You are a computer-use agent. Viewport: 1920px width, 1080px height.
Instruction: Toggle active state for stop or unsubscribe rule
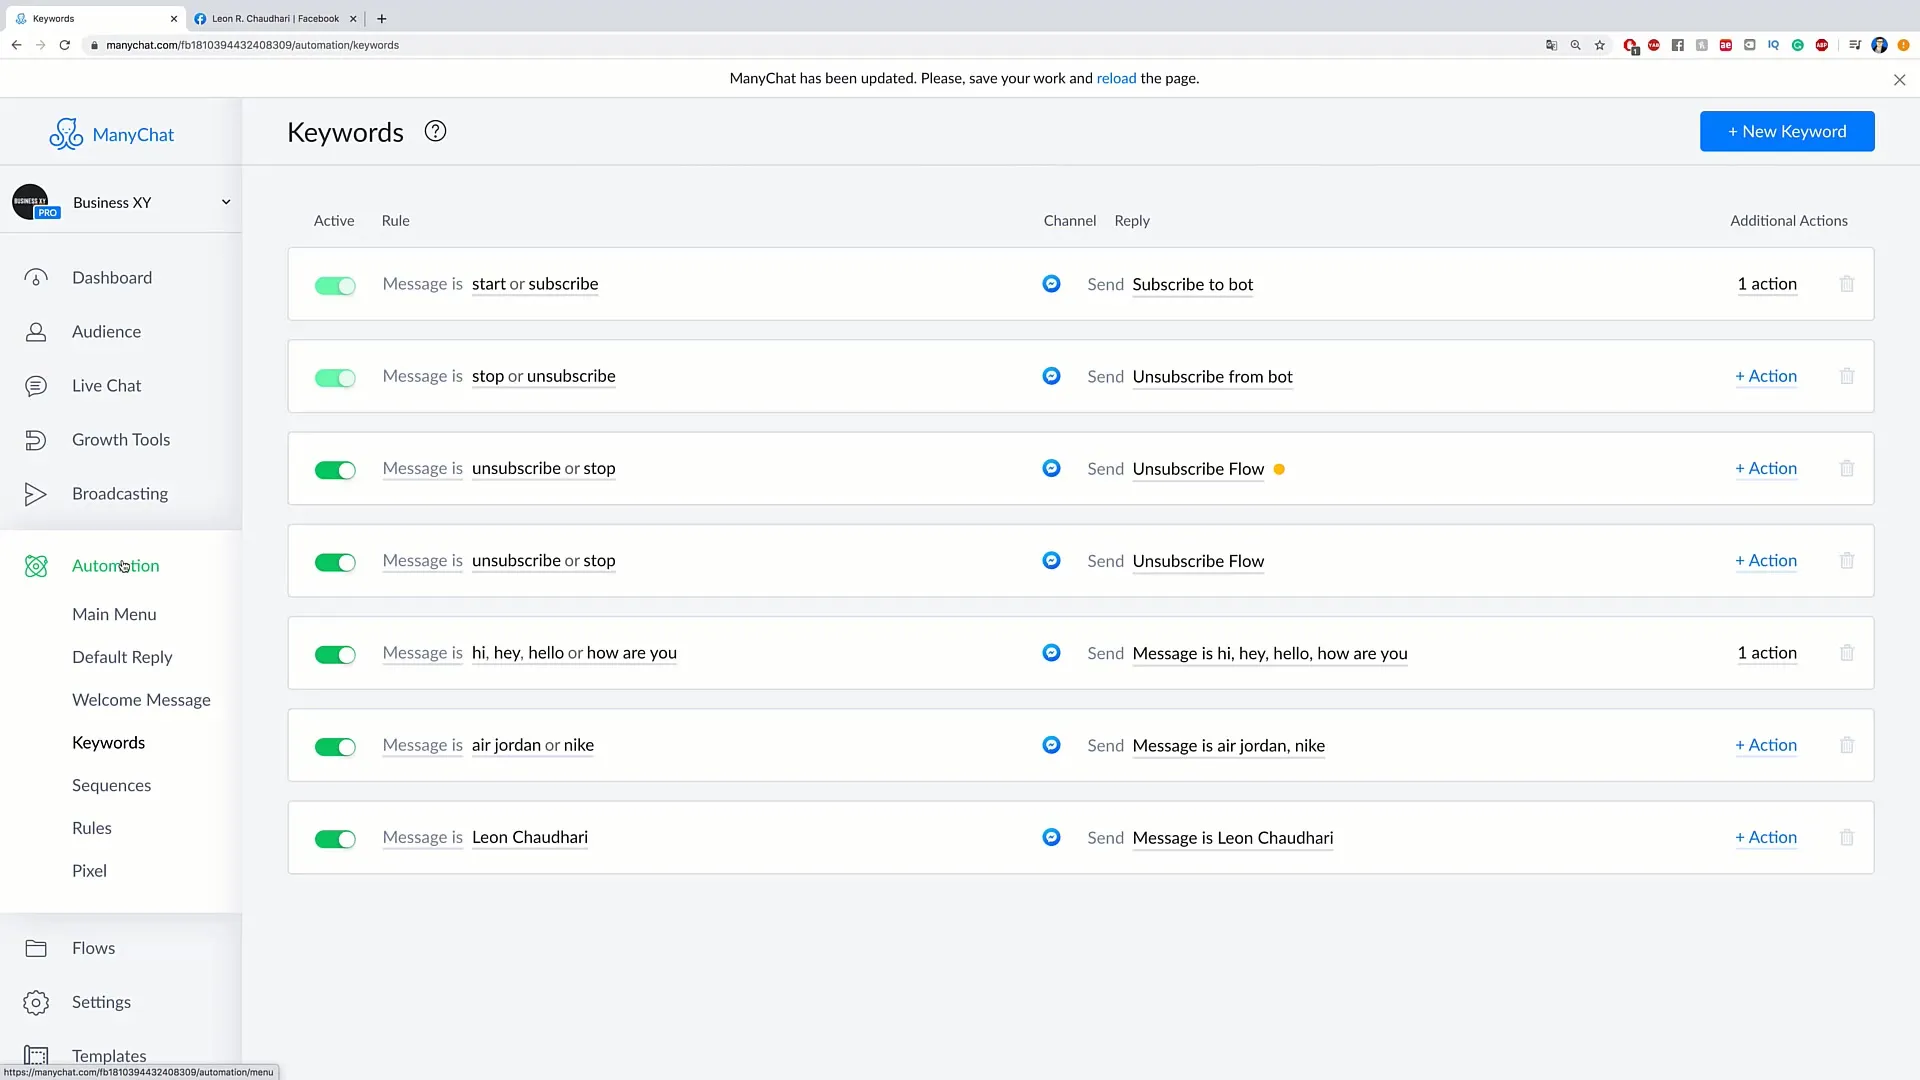pos(335,377)
